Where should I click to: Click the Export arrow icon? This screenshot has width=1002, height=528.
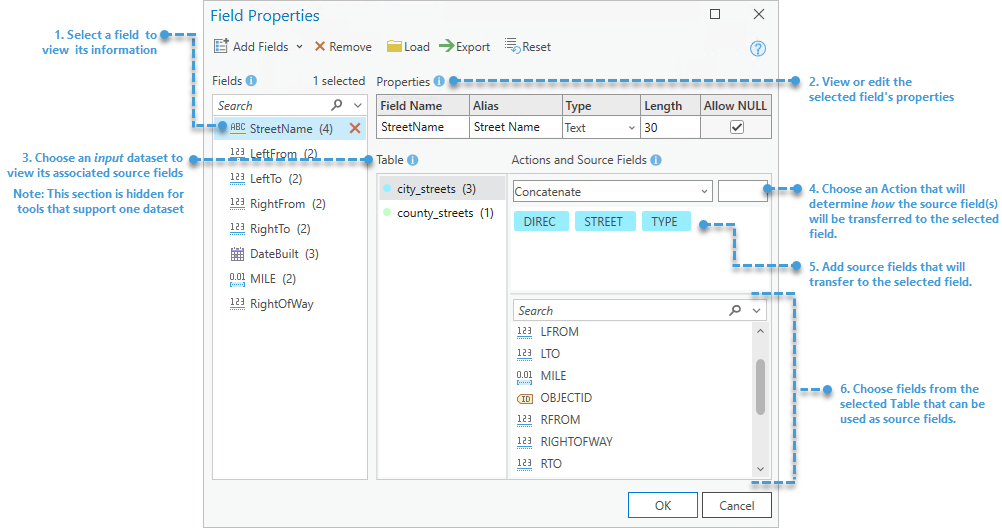click(446, 46)
